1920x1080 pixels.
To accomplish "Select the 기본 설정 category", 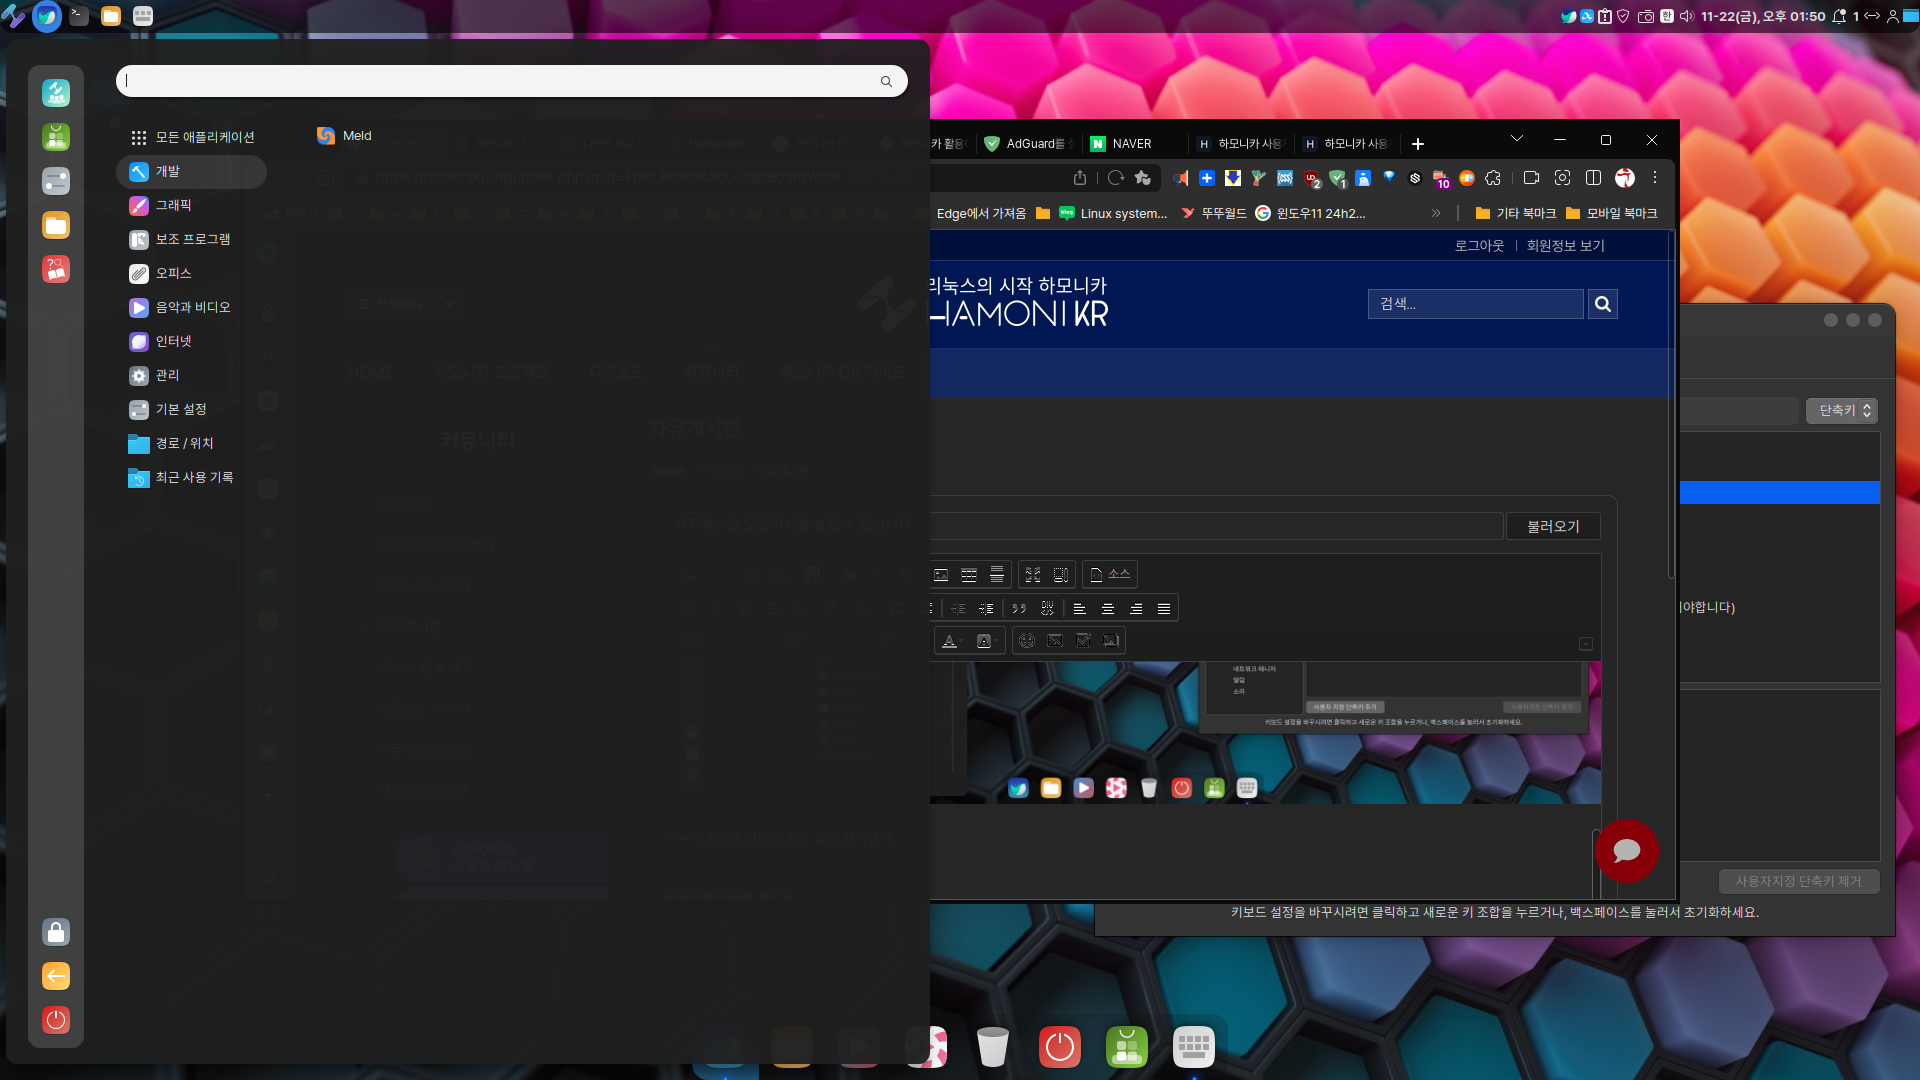I will tap(192, 410).
